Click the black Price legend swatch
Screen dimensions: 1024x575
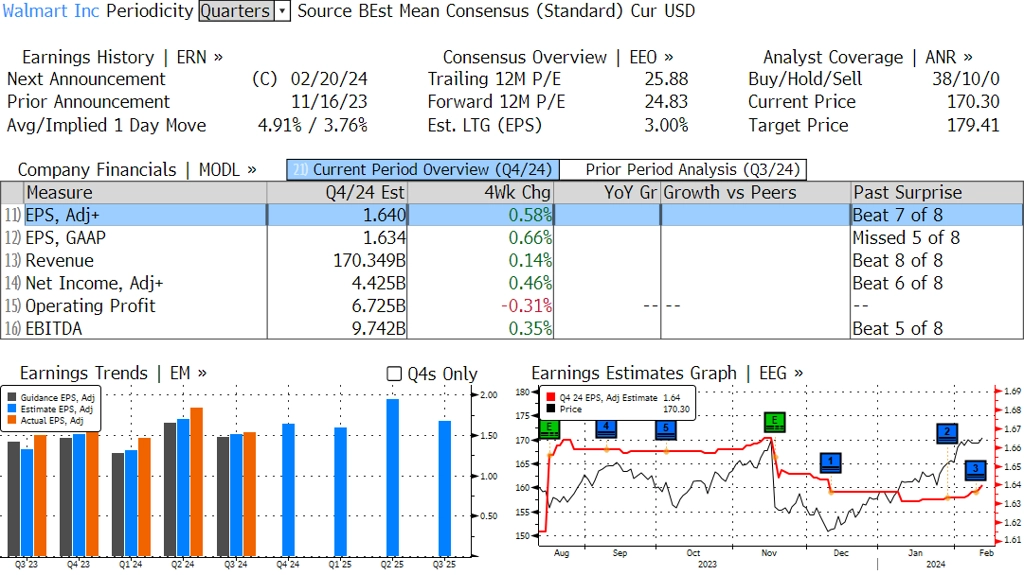[x=551, y=409]
